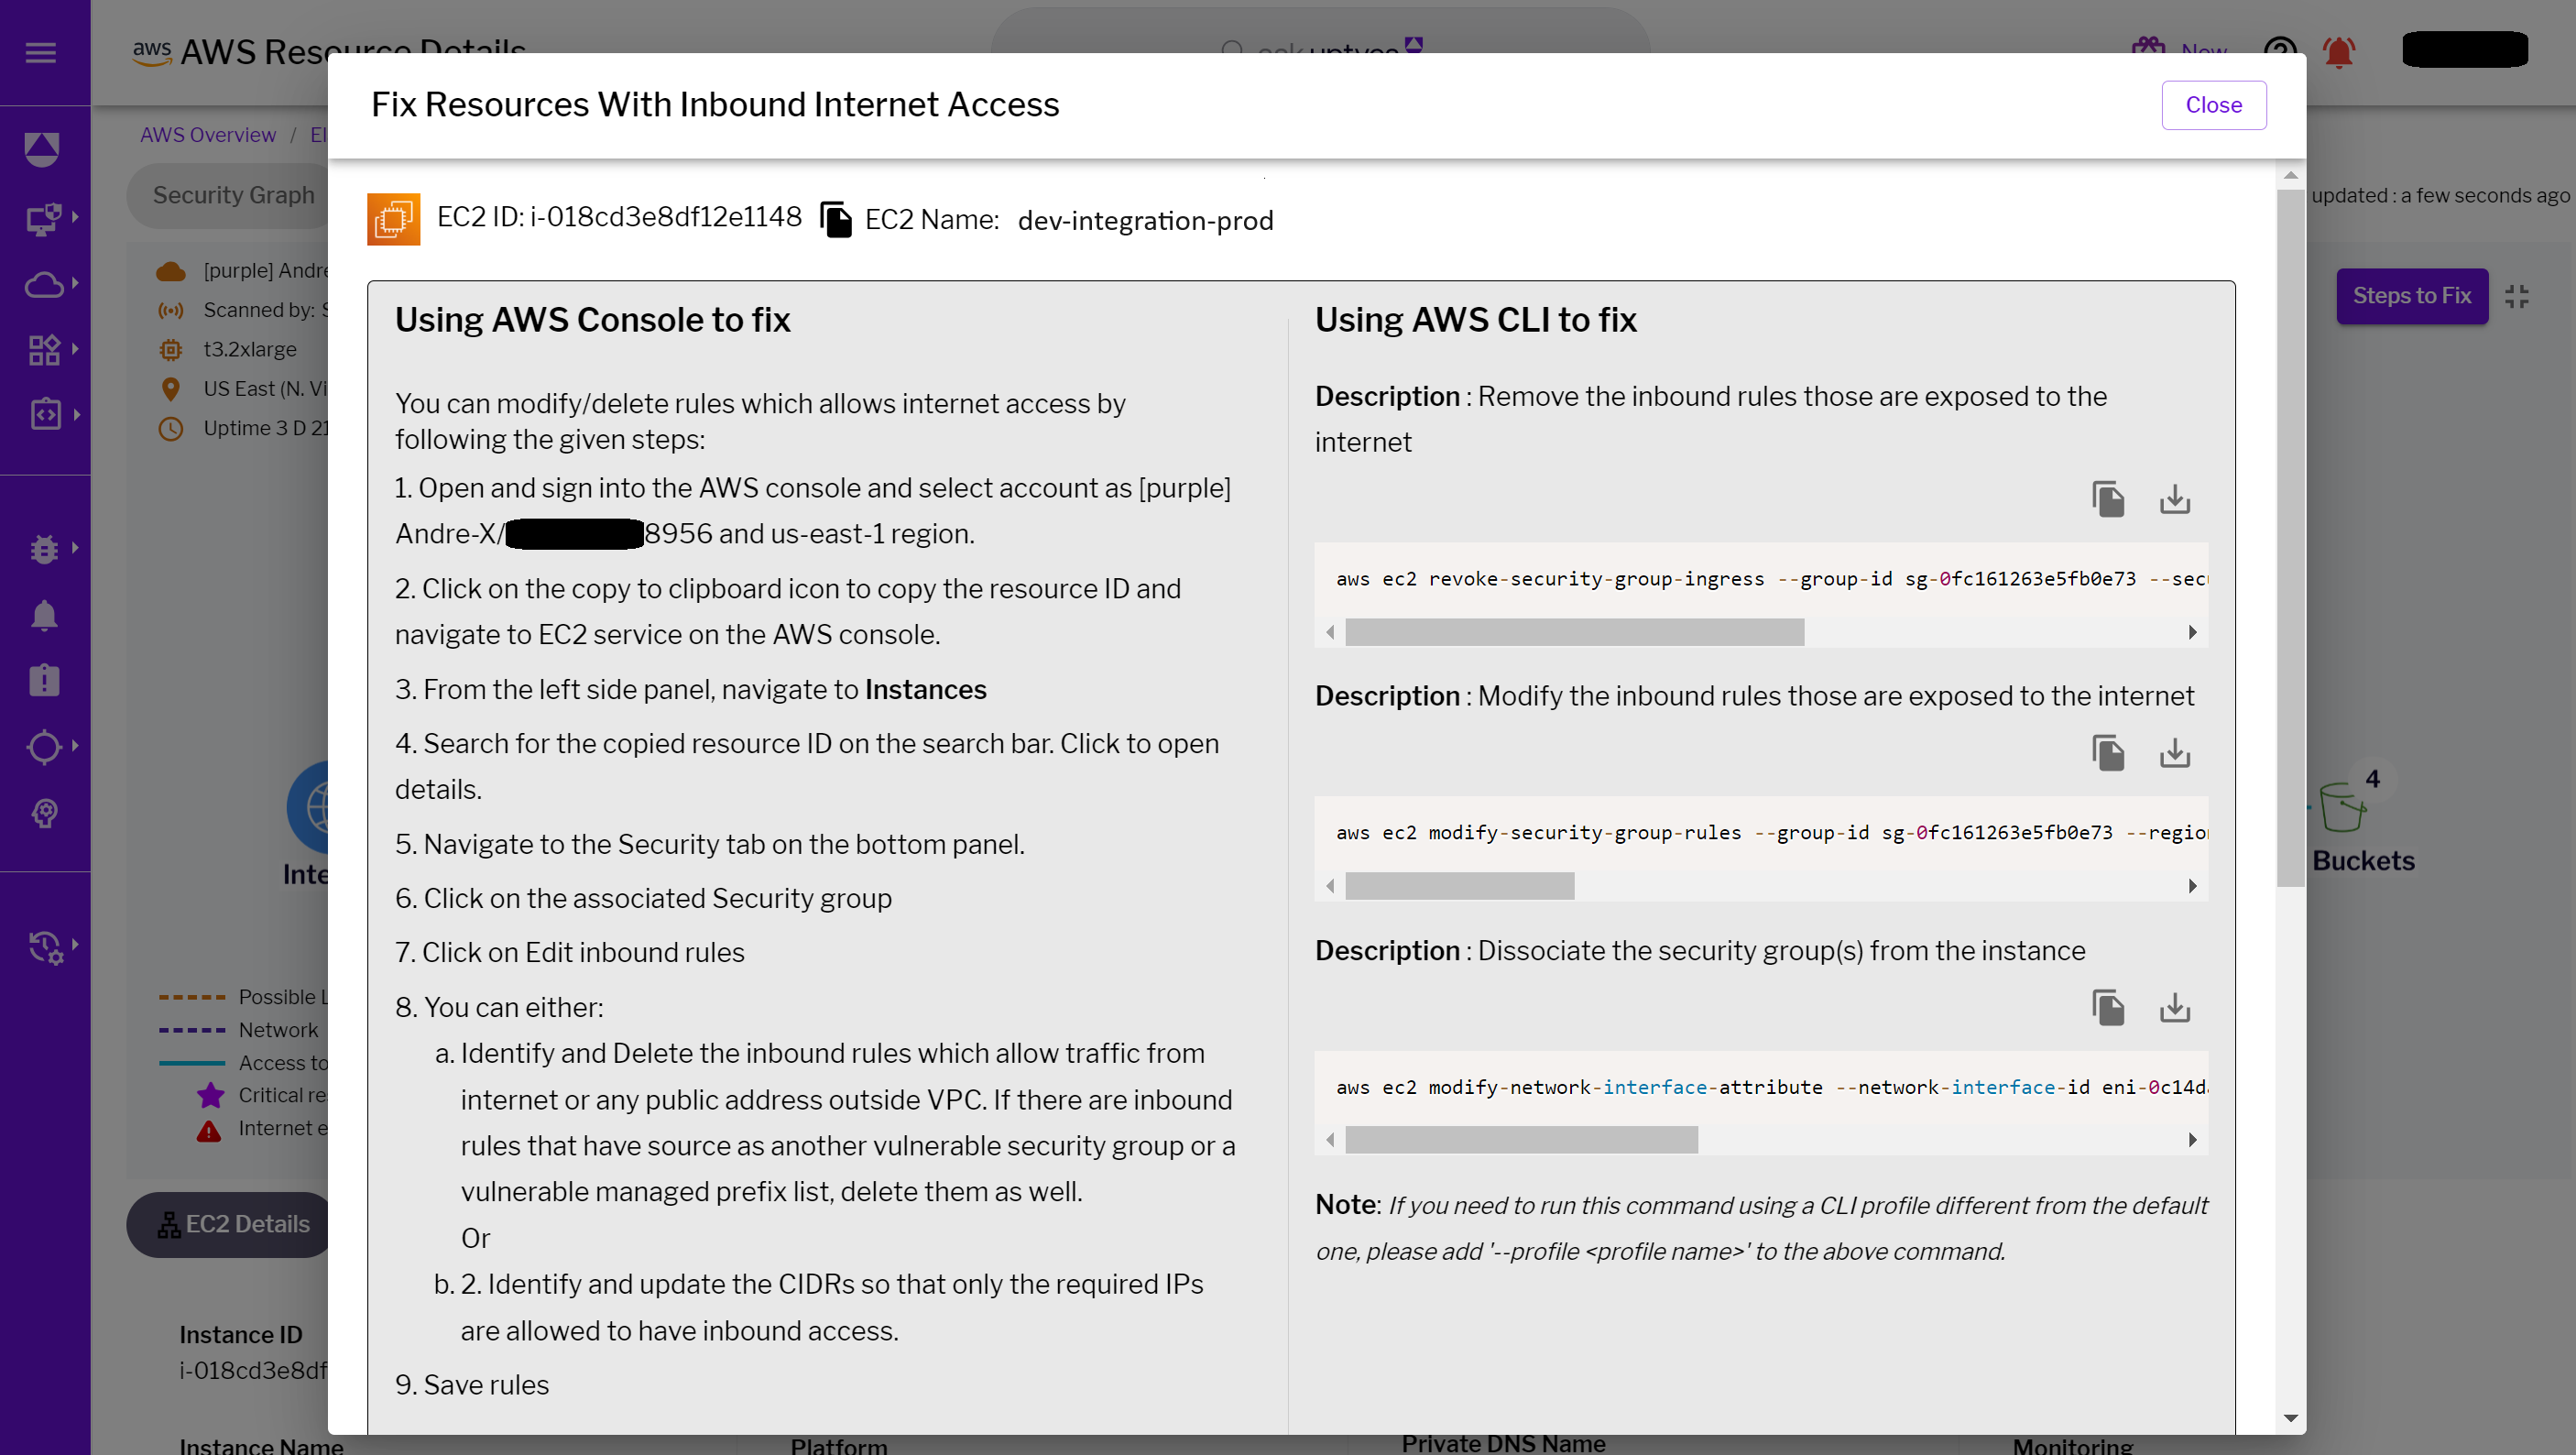The width and height of the screenshot is (2576, 1455).
Task: Copy the modify-network-interface-attribute command
Action: [2108, 1008]
